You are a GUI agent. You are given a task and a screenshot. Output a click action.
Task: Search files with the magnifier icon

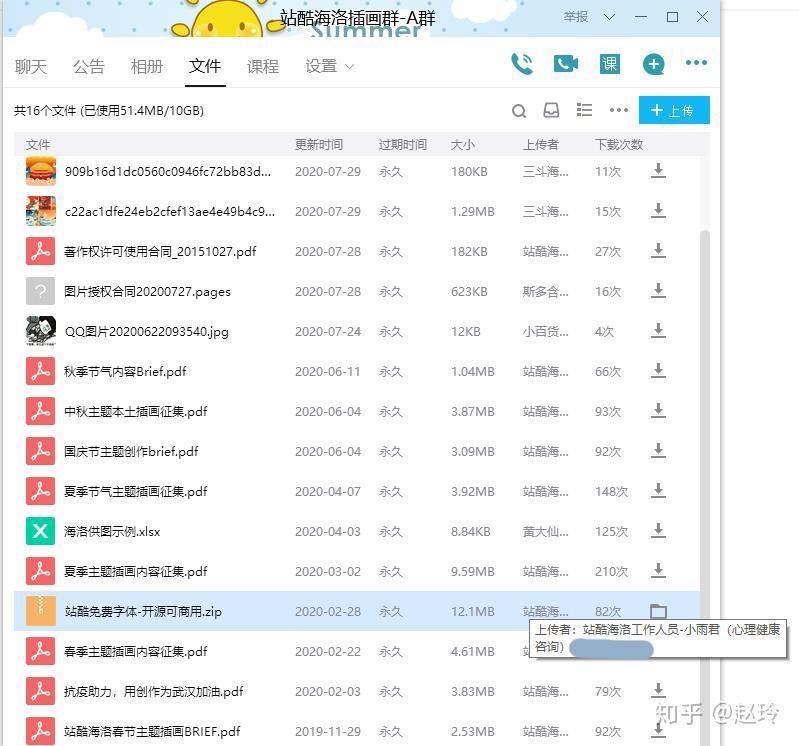[x=519, y=111]
